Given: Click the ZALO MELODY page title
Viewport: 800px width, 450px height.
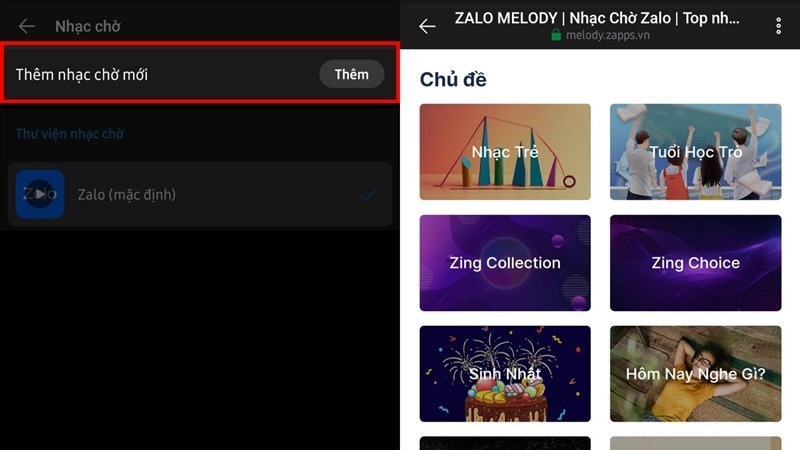Looking at the screenshot, I should pyautogui.click(x=597, y=18).
